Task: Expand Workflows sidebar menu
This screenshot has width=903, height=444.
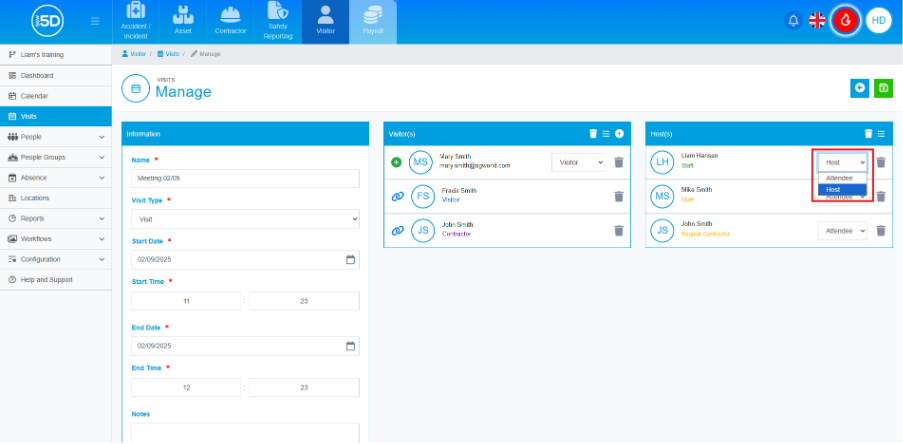Action: 56,238
